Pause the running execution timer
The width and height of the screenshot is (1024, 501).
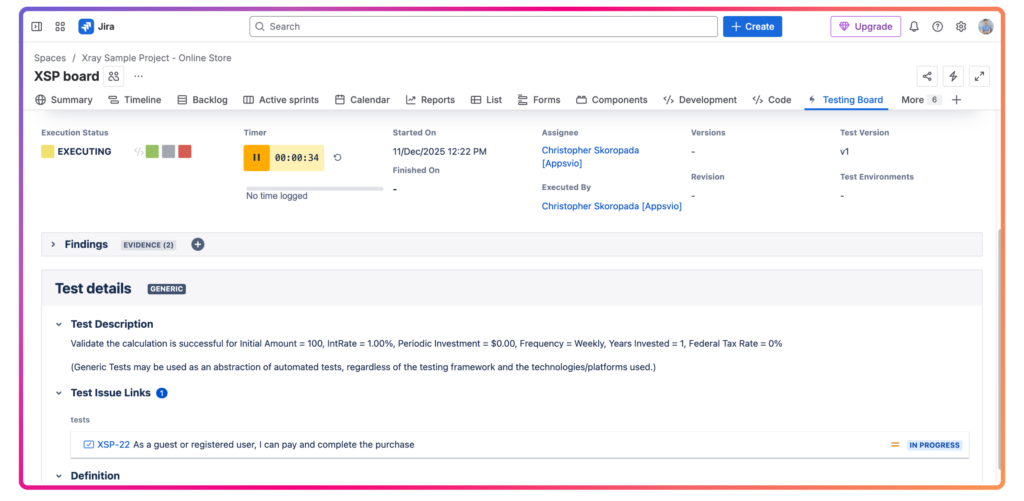(x=256, y=158)
